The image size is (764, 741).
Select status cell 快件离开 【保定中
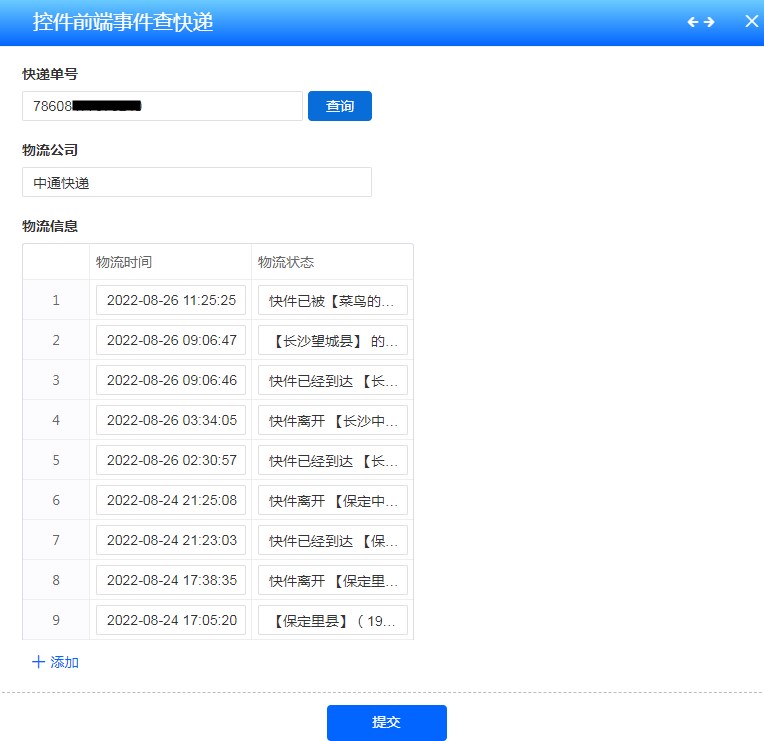(332, 500)
